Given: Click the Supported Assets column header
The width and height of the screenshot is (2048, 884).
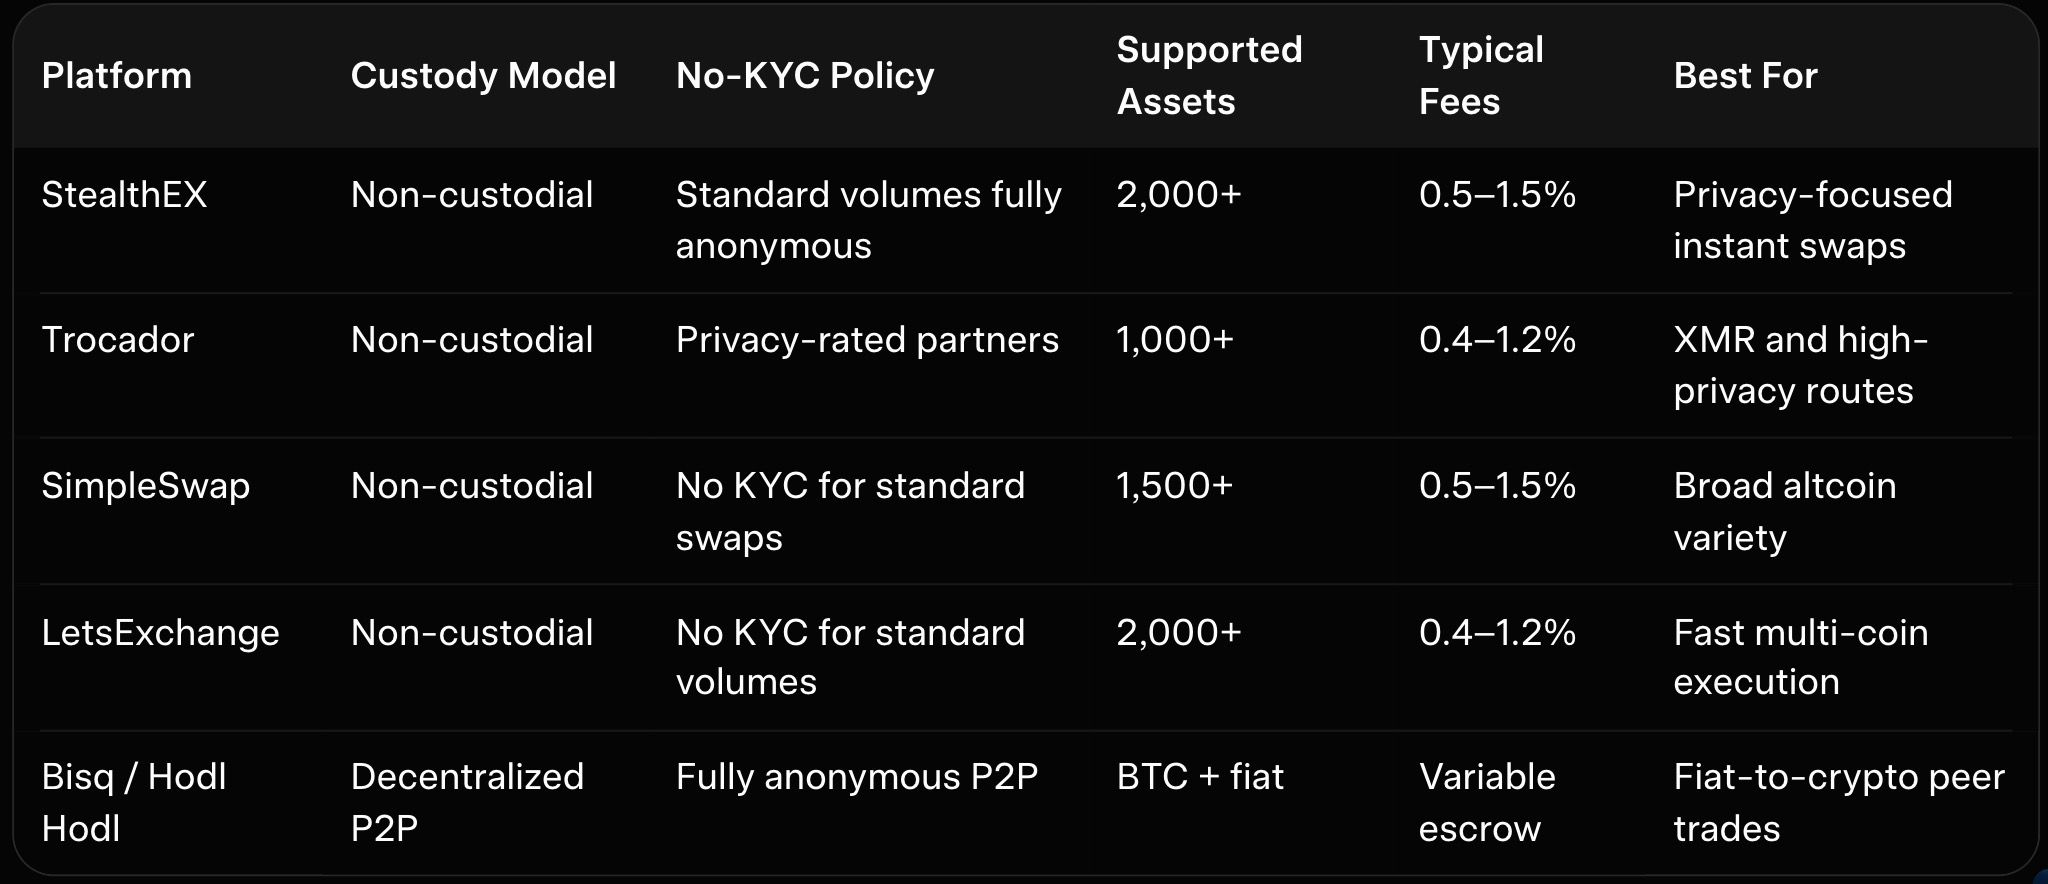Looking at the screenshot, I should pyautogui.click(x=1209, y=76).
